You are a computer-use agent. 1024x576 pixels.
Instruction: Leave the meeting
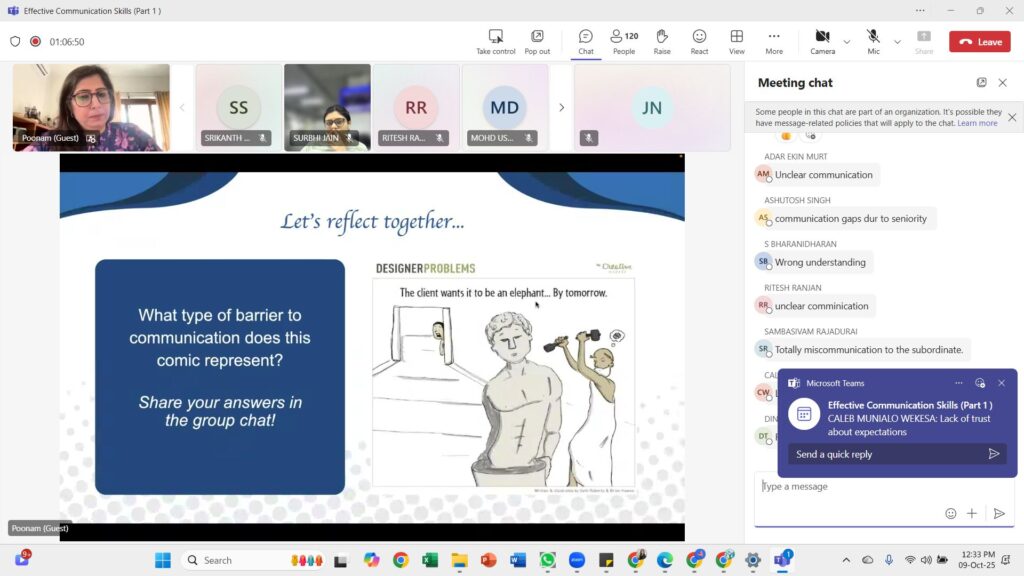click(x=980, y=42)
